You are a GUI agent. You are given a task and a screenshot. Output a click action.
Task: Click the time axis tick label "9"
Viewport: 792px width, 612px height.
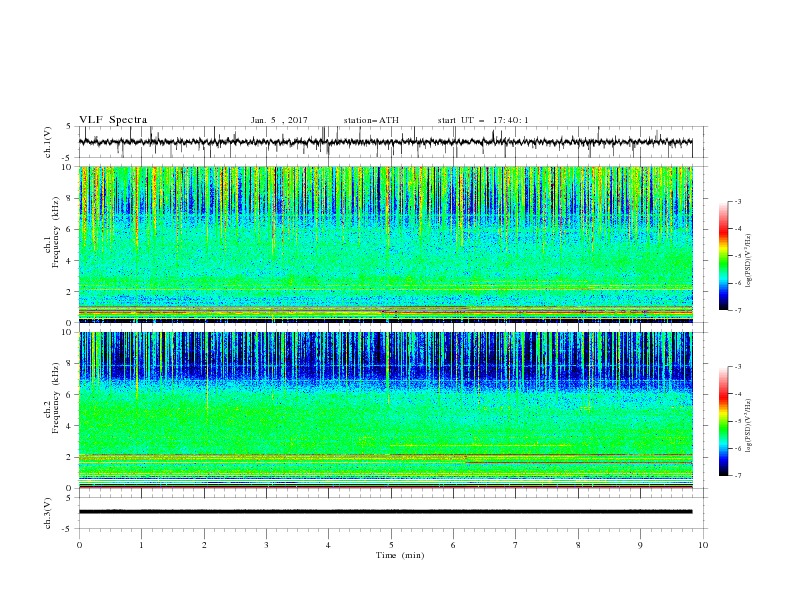[640, 545]
